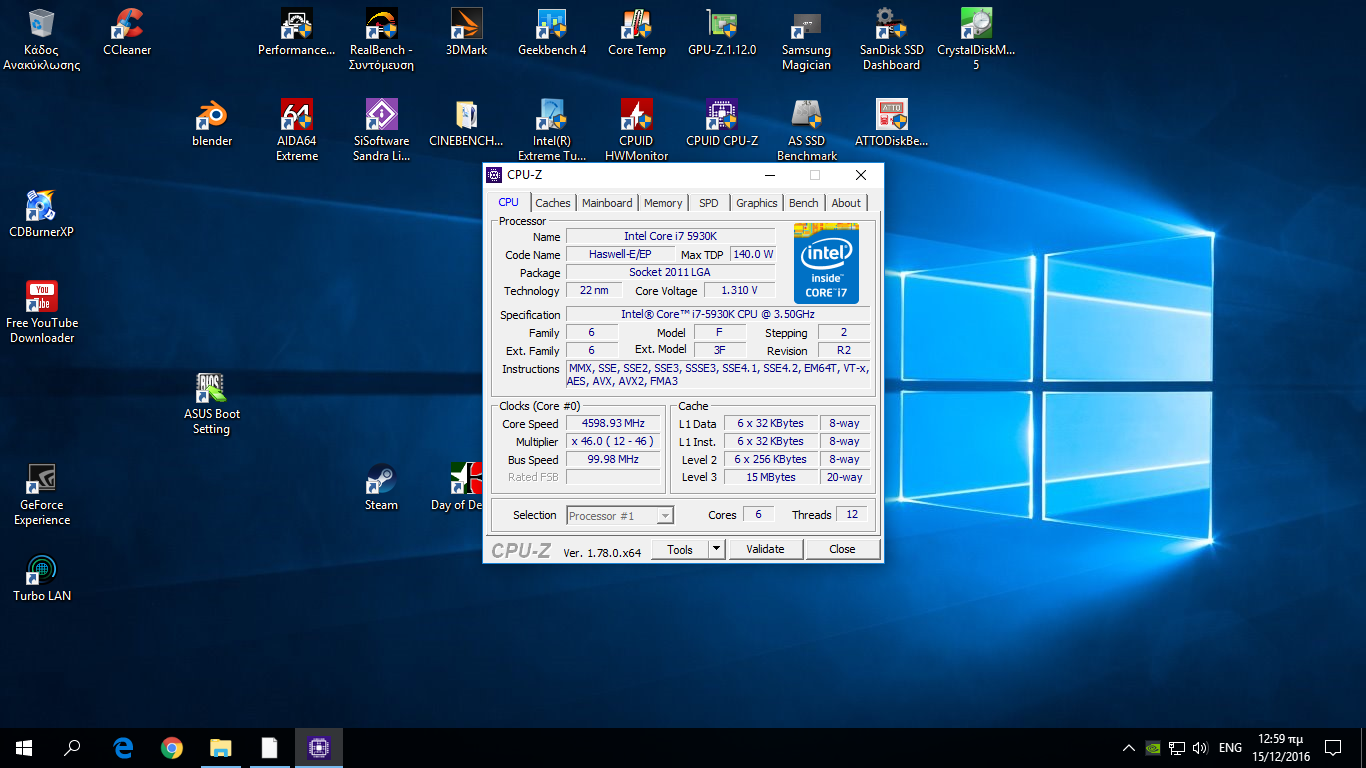Screen dimensions: 1366x768
Task: Open the Turbo LAN desktop icon
Action: pos(42,578)
